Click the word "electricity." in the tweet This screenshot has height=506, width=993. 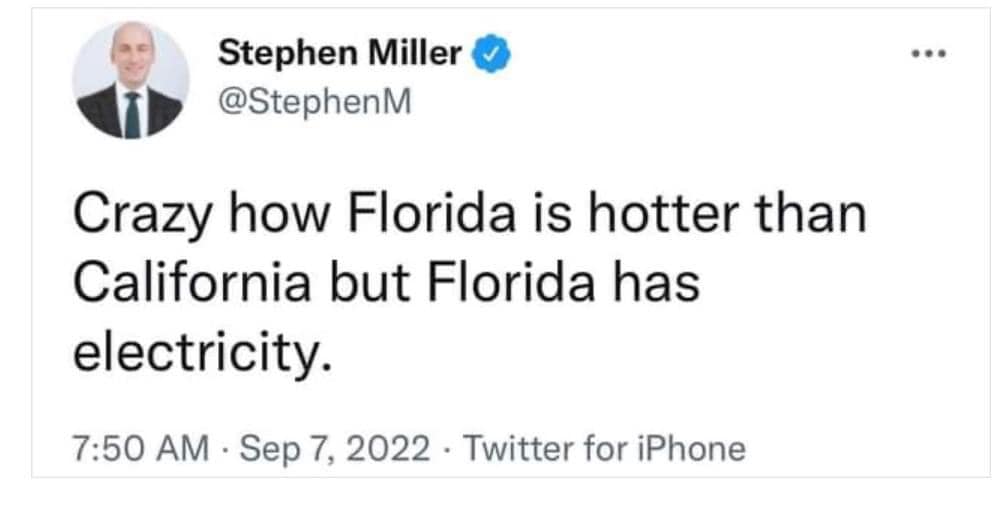click(200, 351)
